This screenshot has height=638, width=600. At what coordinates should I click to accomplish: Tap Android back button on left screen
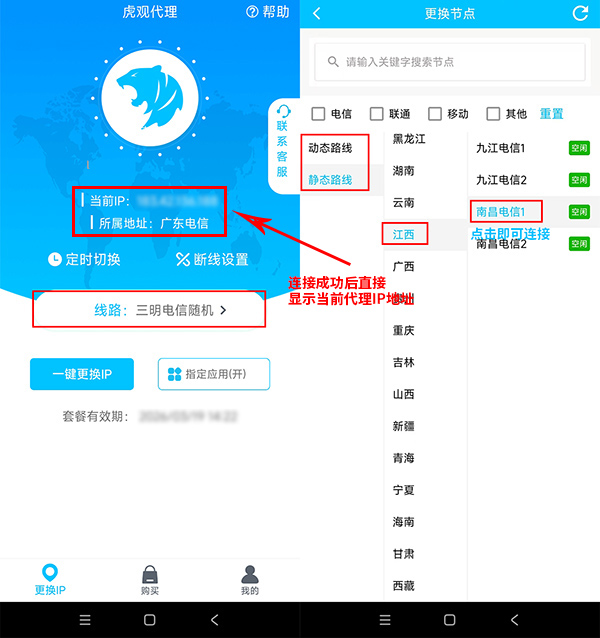(x=215, y=620)
